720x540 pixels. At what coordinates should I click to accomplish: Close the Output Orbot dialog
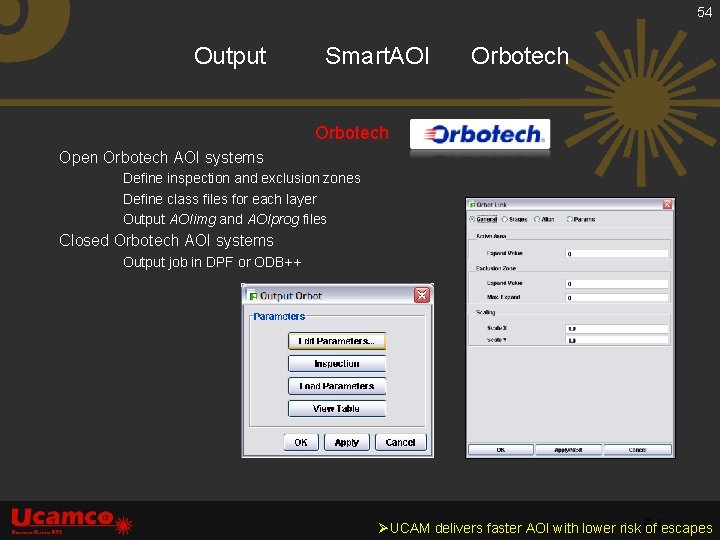click(x=422, y=295)
